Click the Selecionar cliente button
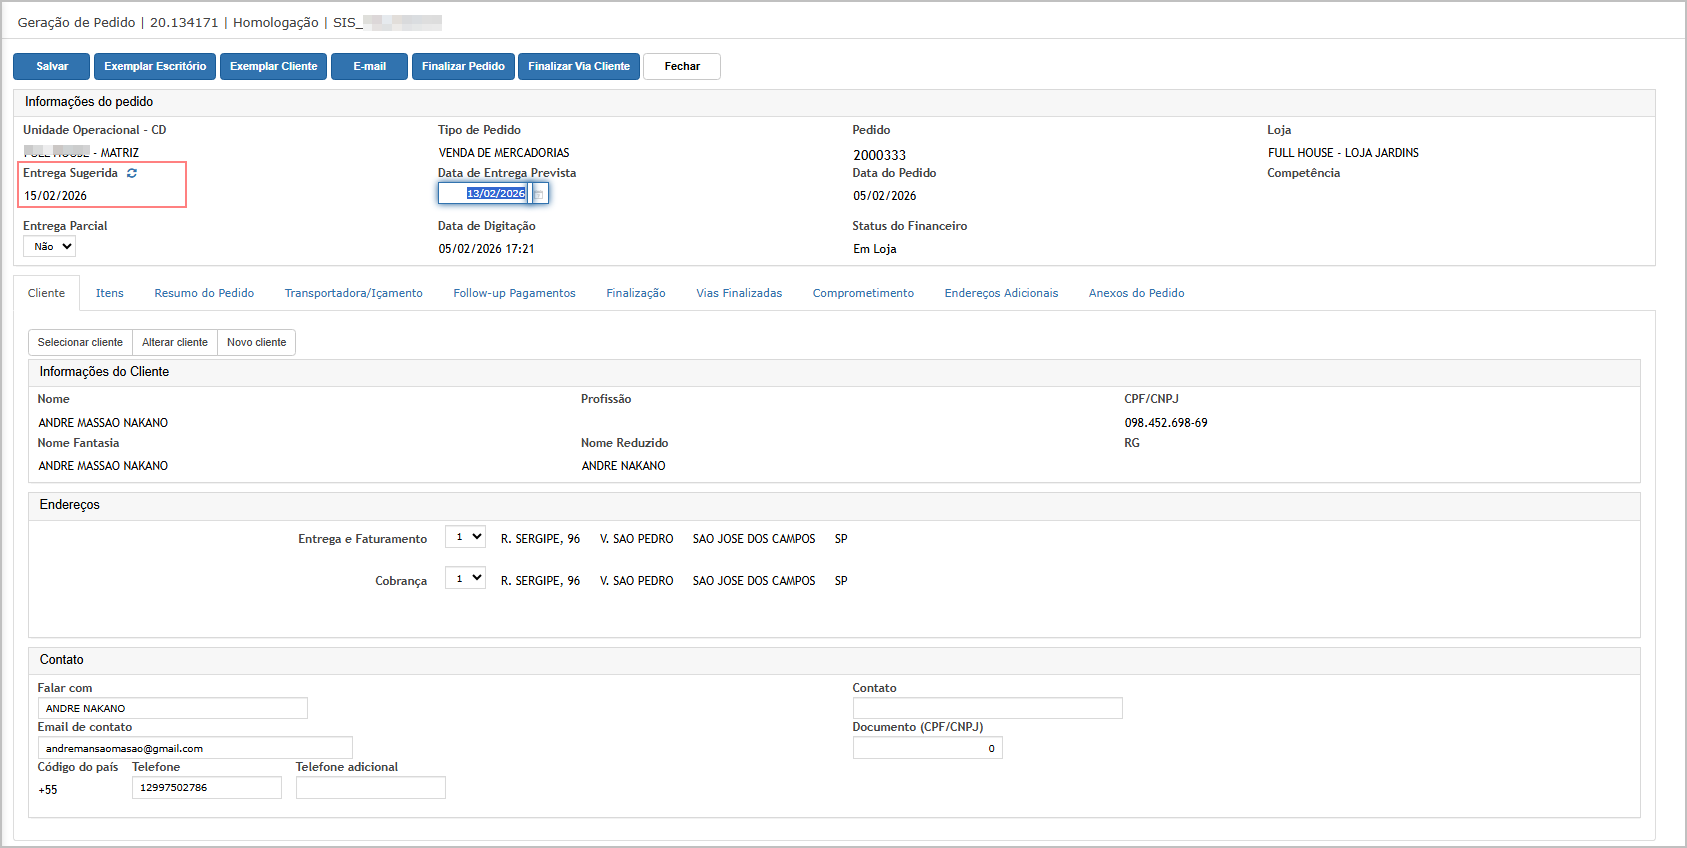 pyautogui.click(x=80, y=342)
